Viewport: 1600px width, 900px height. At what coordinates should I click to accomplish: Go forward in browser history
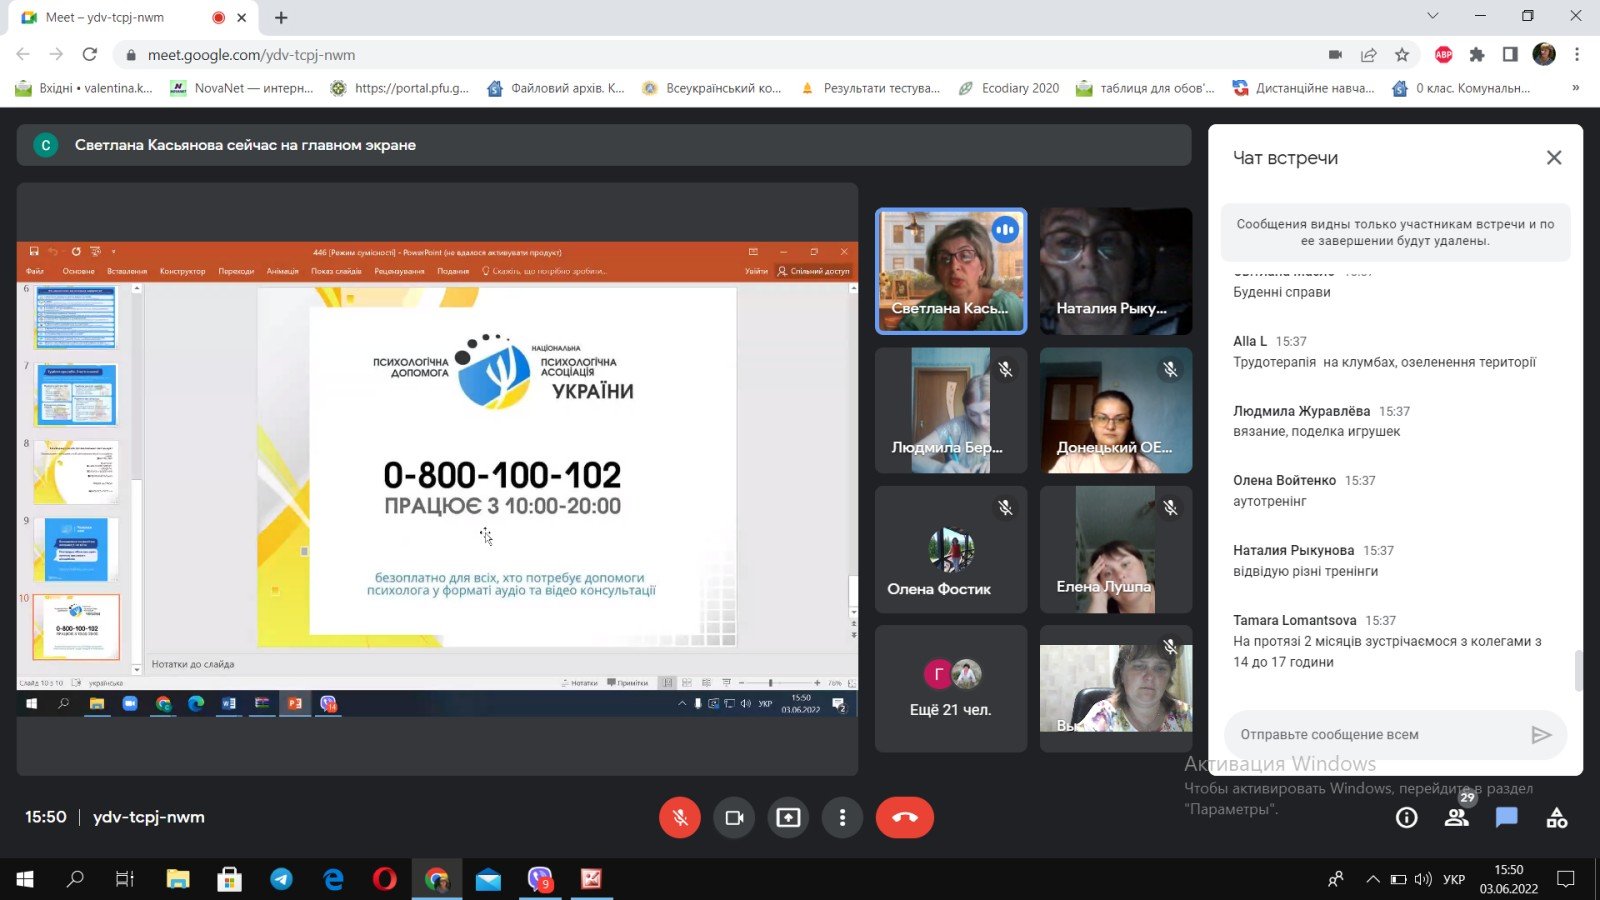[x=56, y=55]
